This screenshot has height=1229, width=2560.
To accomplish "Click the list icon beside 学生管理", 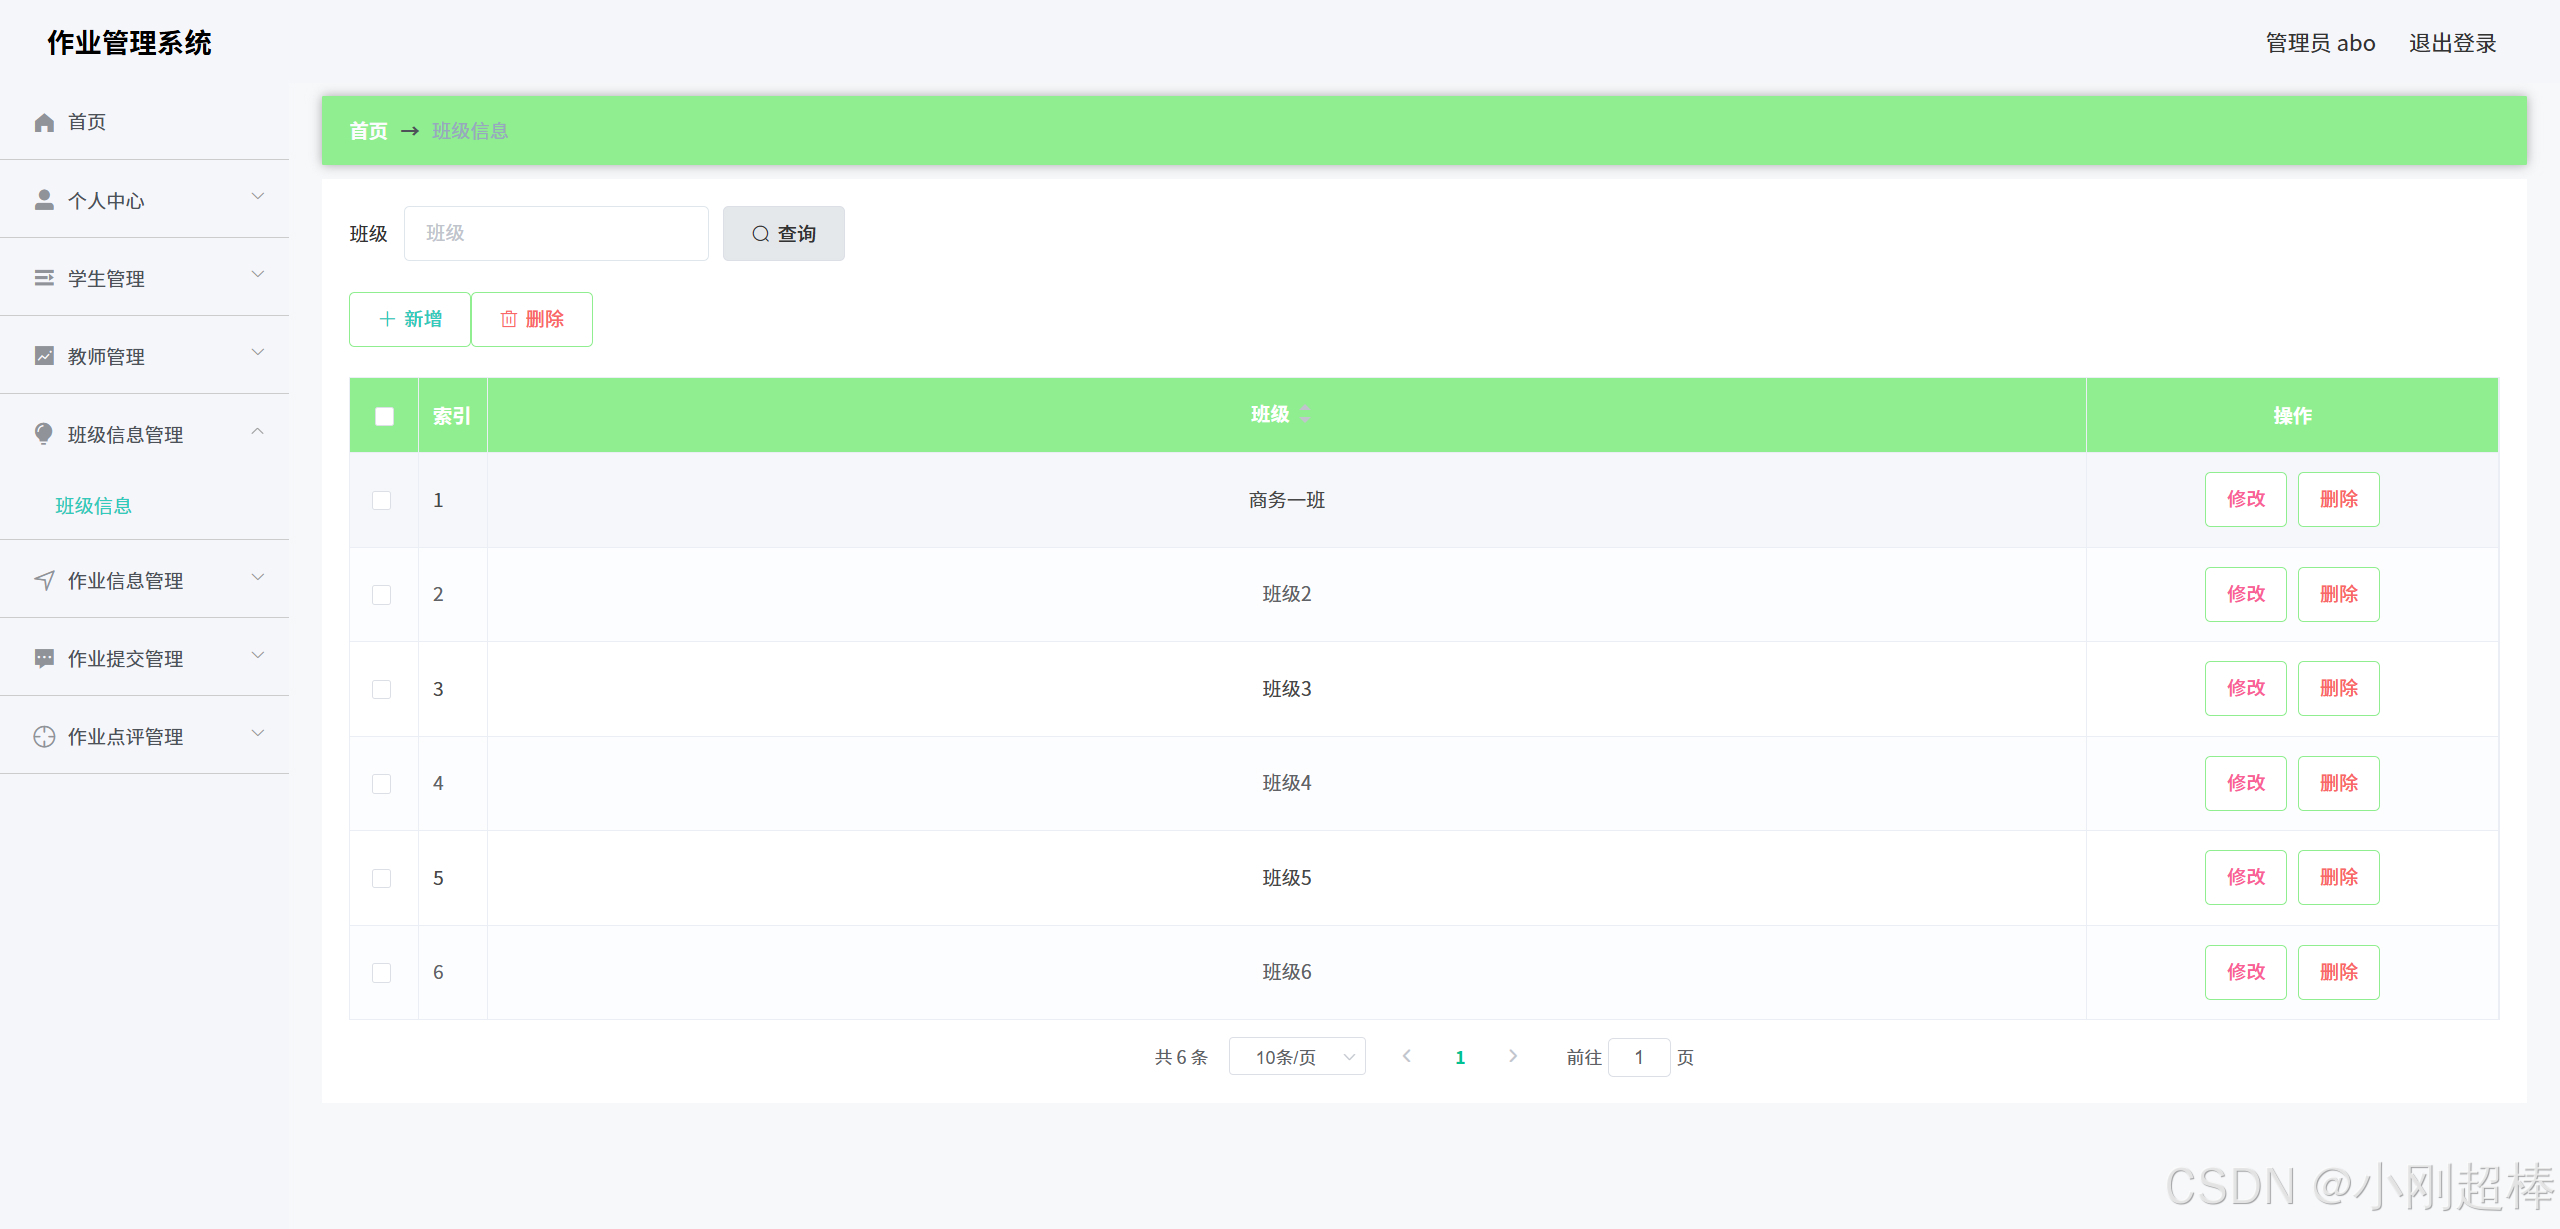I will coord(44,278).
